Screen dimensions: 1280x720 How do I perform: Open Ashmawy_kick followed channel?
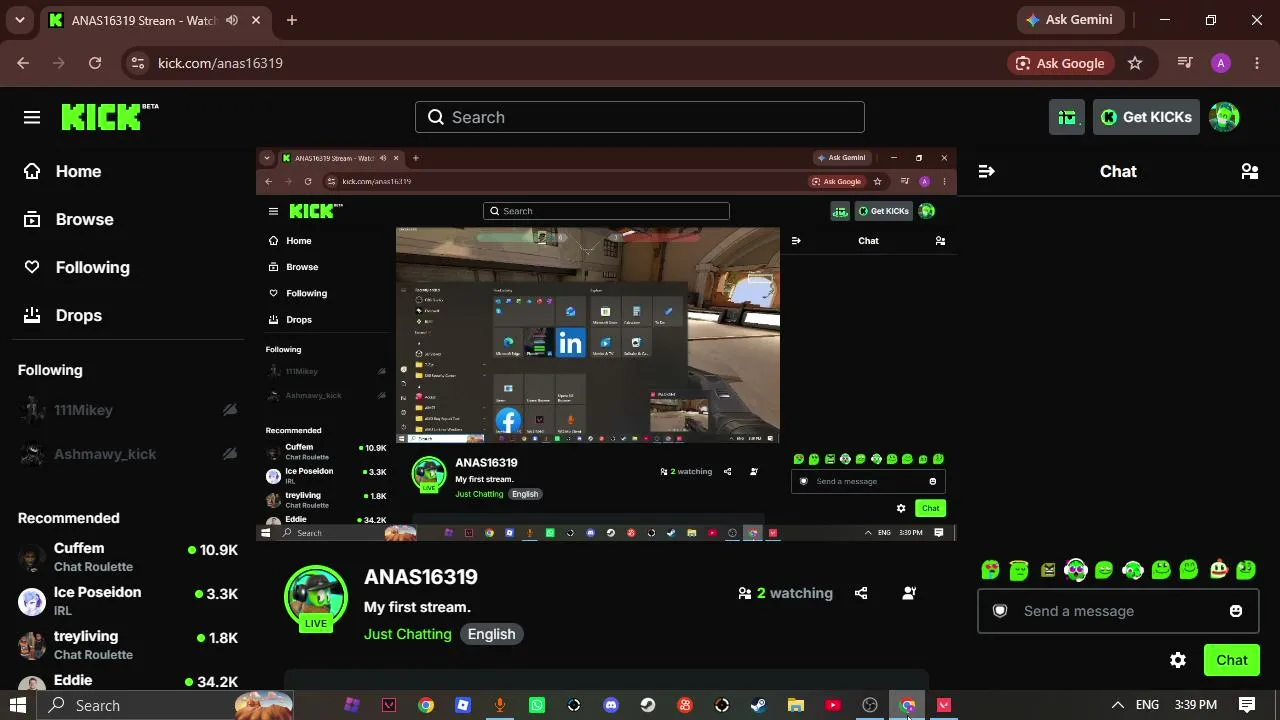(128, 454)
